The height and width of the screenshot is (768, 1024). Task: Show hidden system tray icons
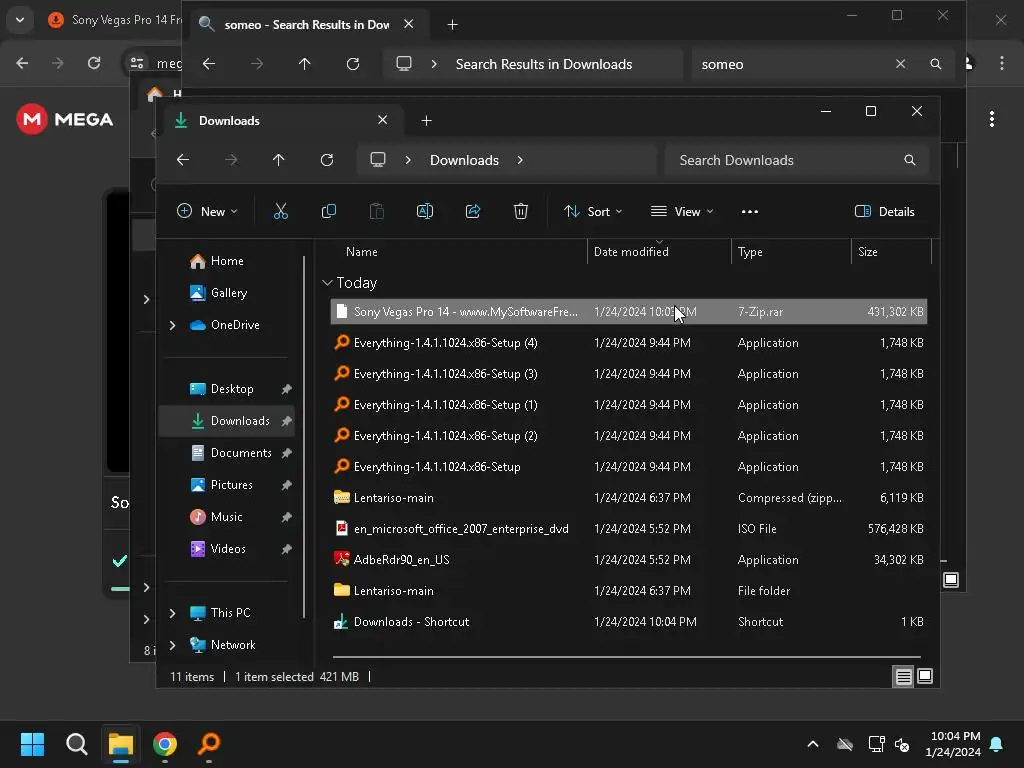(813, 744)
